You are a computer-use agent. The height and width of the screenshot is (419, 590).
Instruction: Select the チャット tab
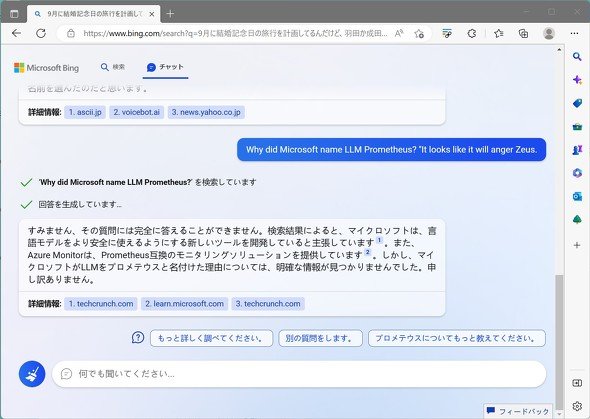click(x=165, y=67)
